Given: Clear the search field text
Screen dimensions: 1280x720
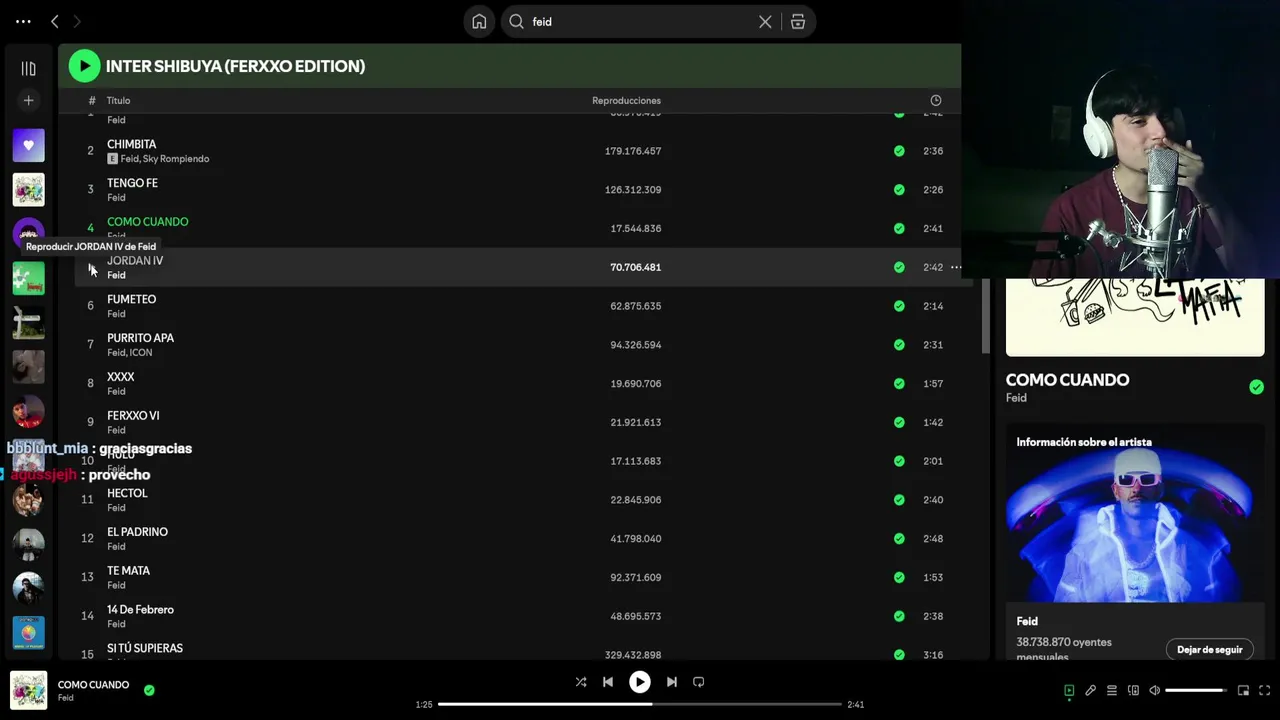Looking at the screenshot, I should point(765,22).
